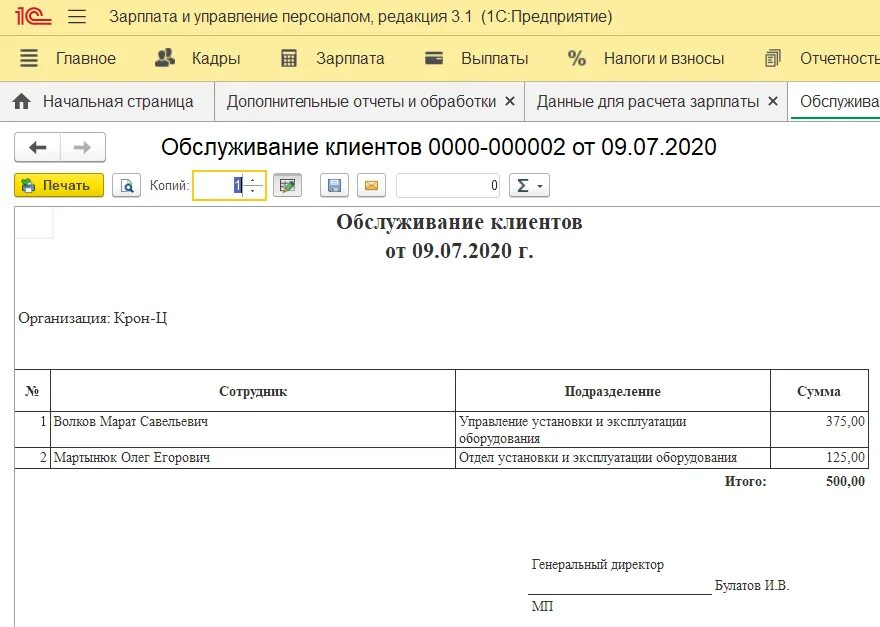Click the Генеральный директор text
The image size is (880, 627).
tap(598, 565)
